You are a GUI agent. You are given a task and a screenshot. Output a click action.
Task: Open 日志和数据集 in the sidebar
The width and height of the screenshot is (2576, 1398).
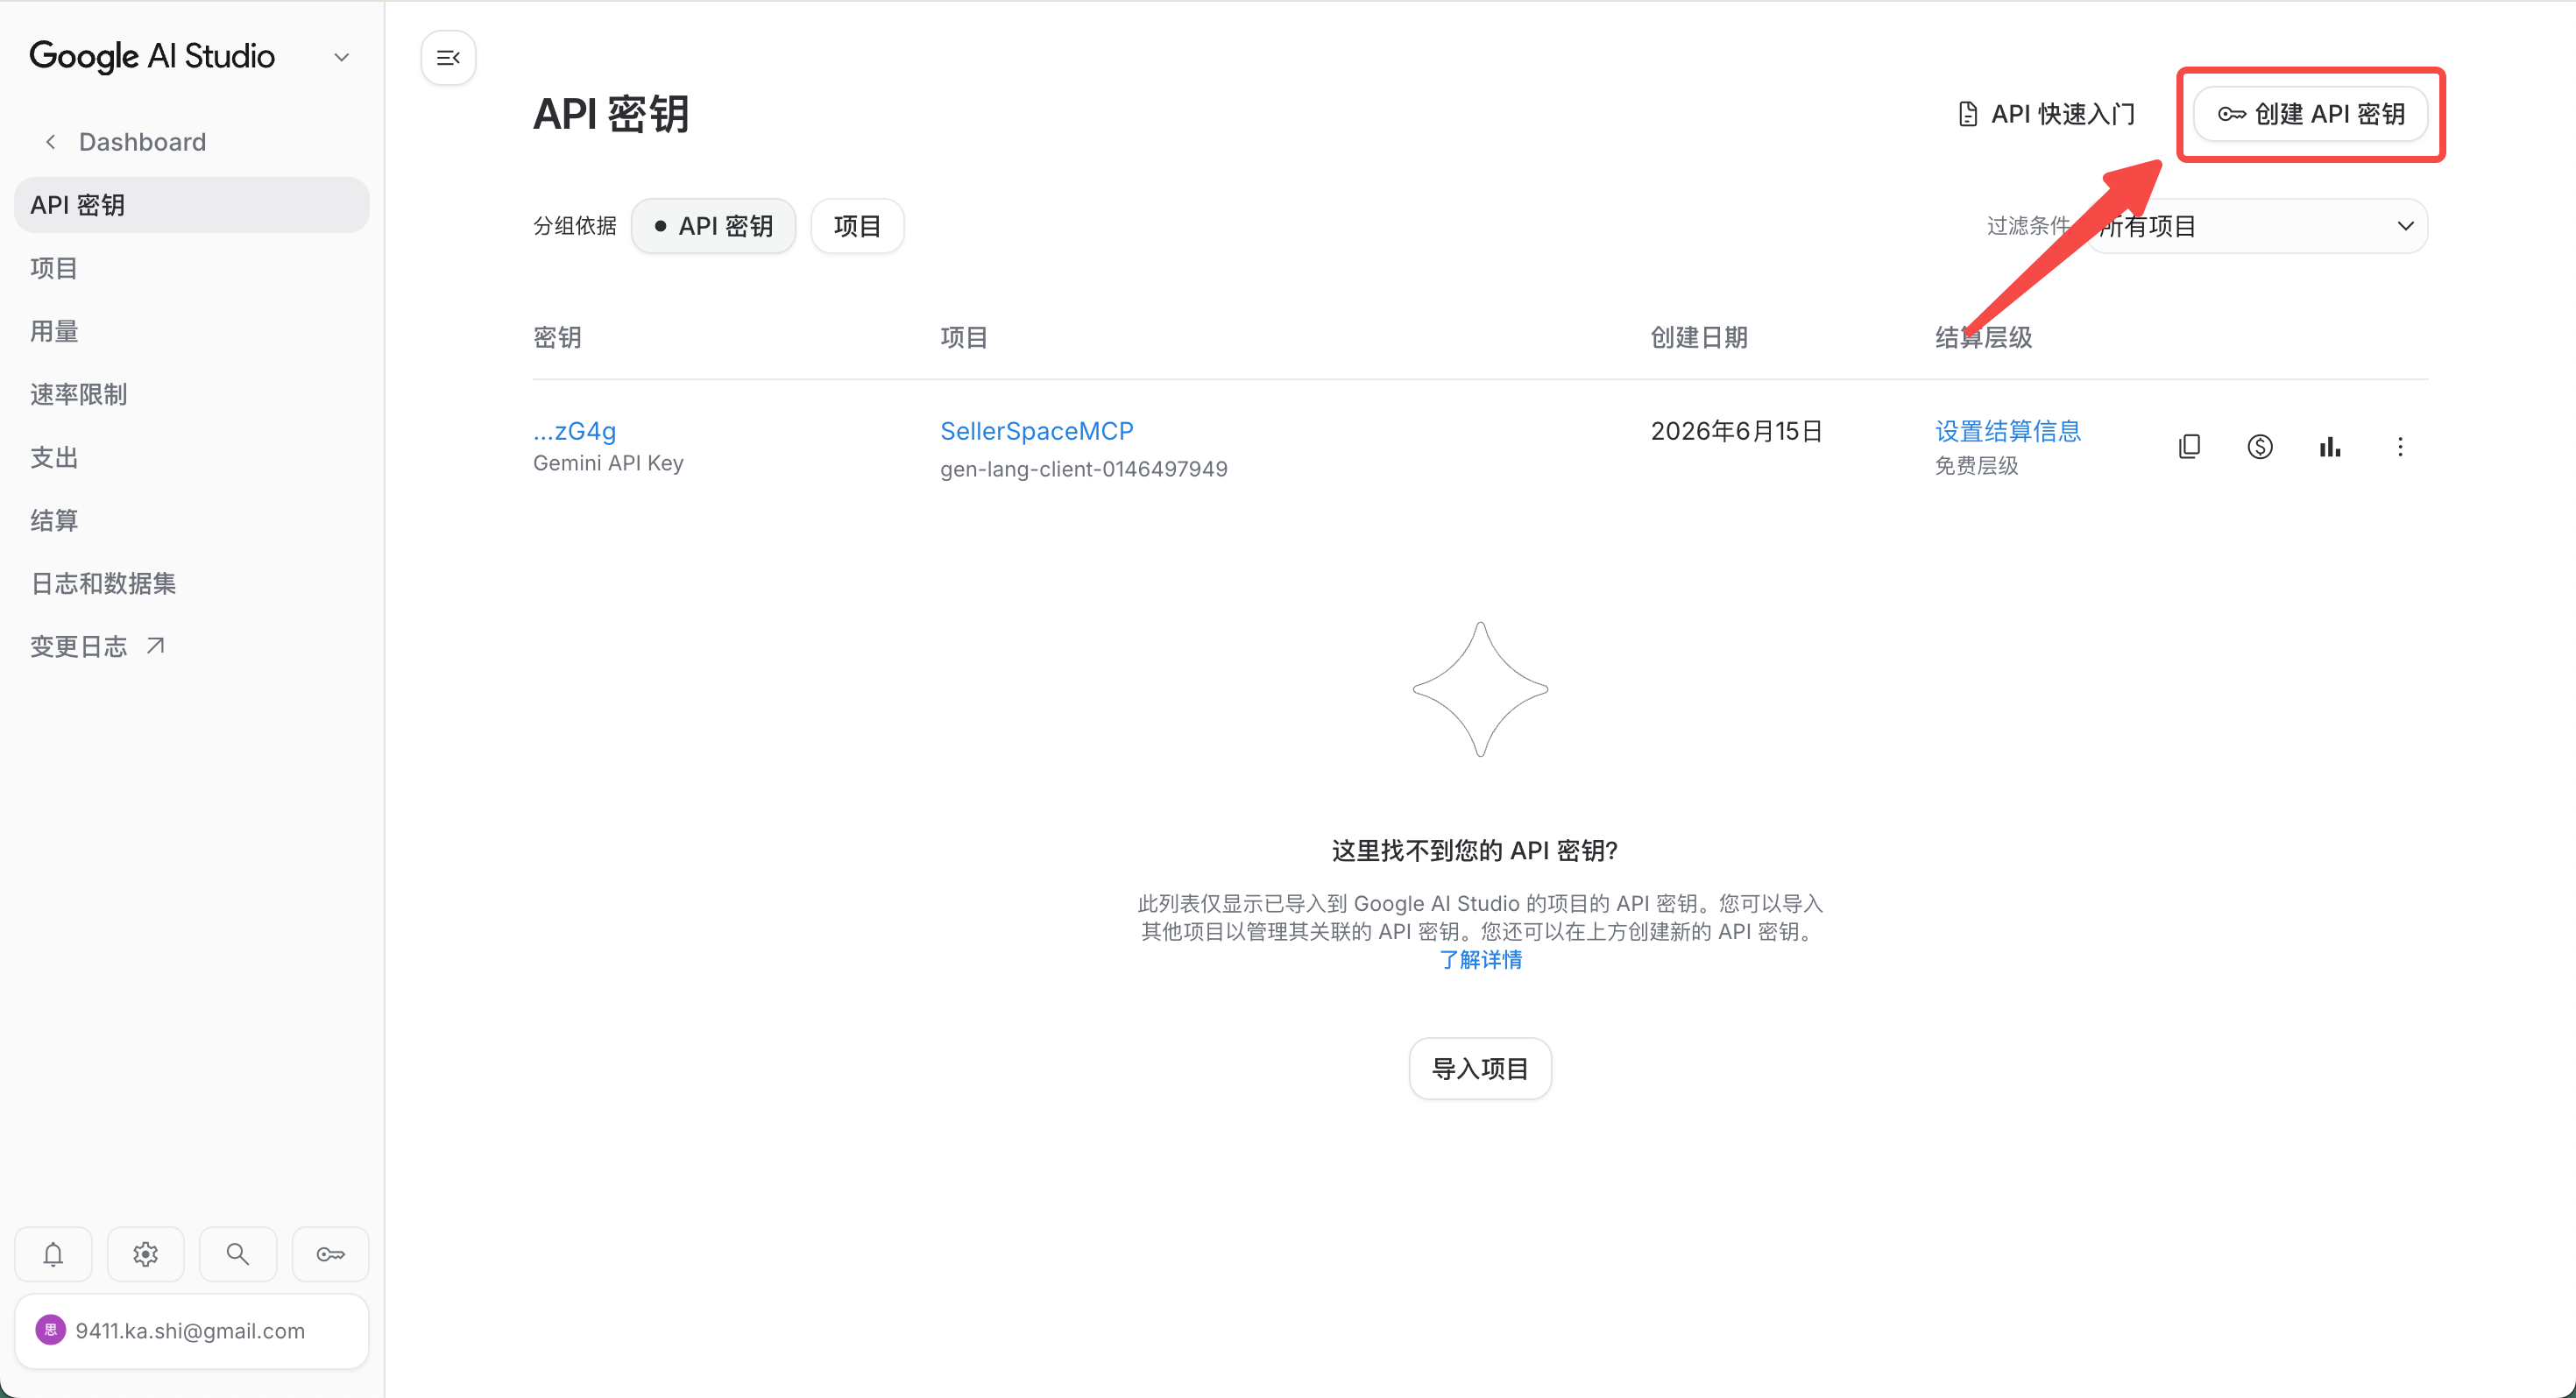103,583
